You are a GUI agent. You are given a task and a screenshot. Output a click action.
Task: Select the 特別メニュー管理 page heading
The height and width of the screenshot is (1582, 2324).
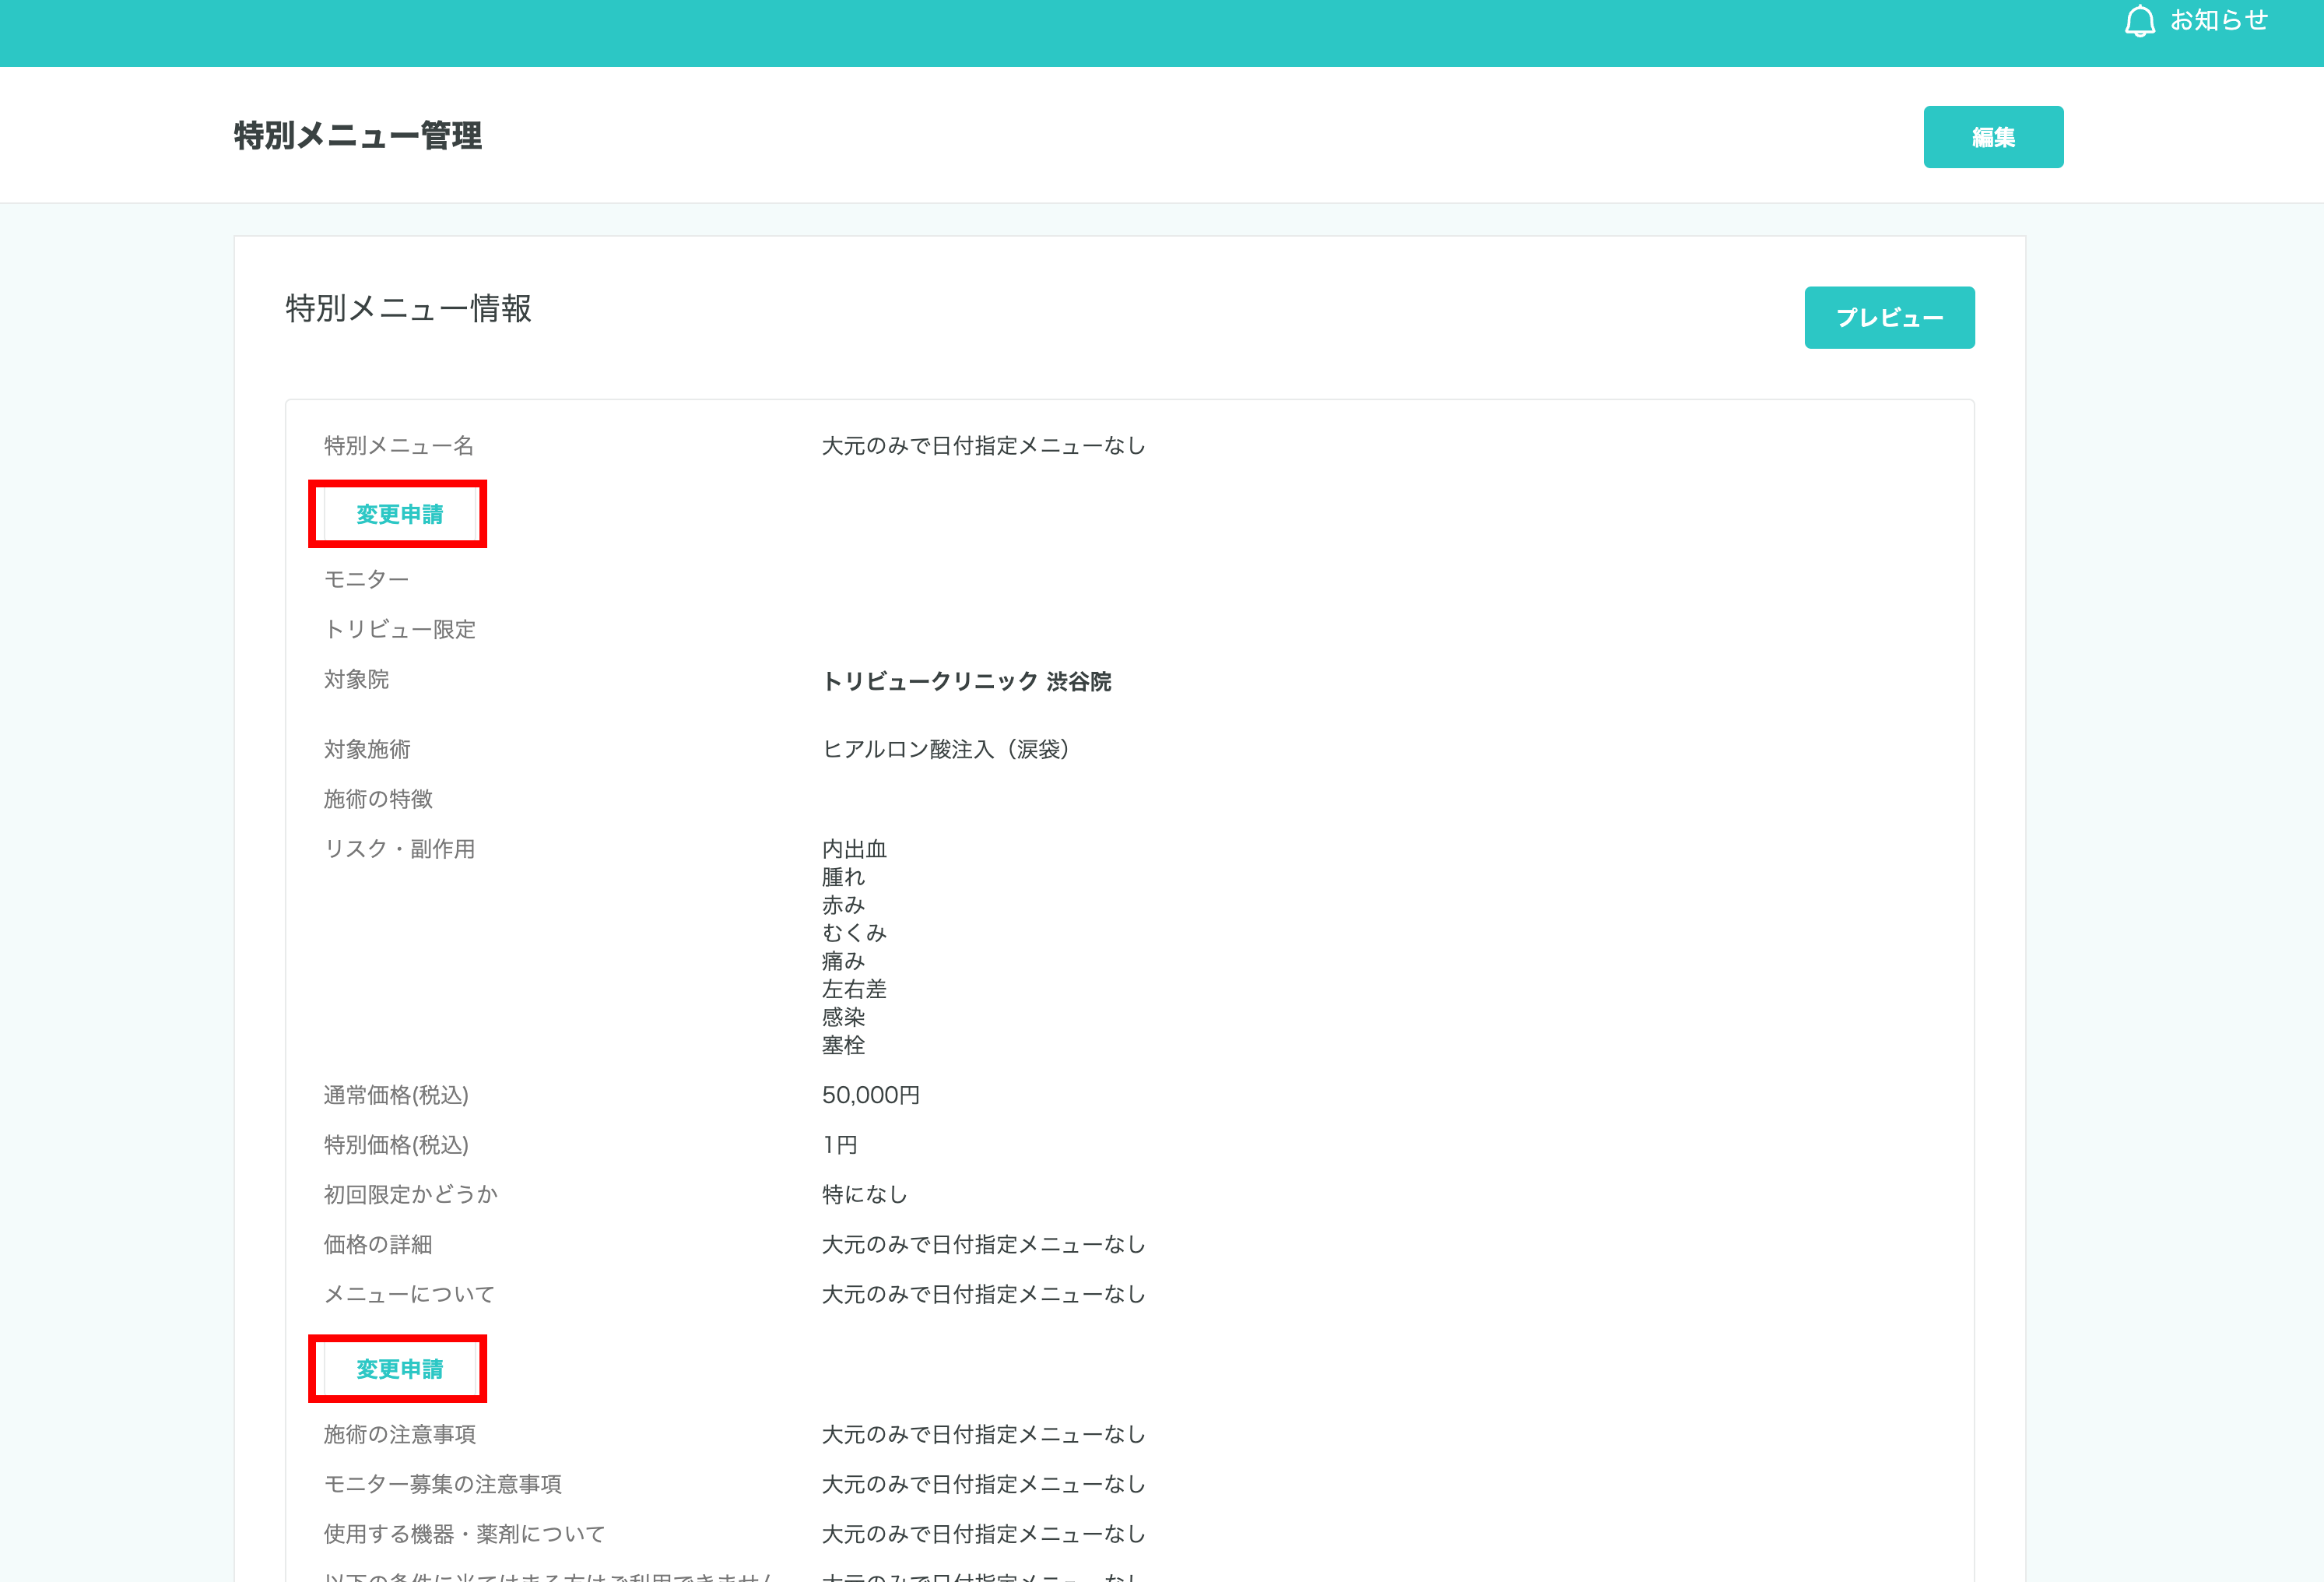(357, 136)
